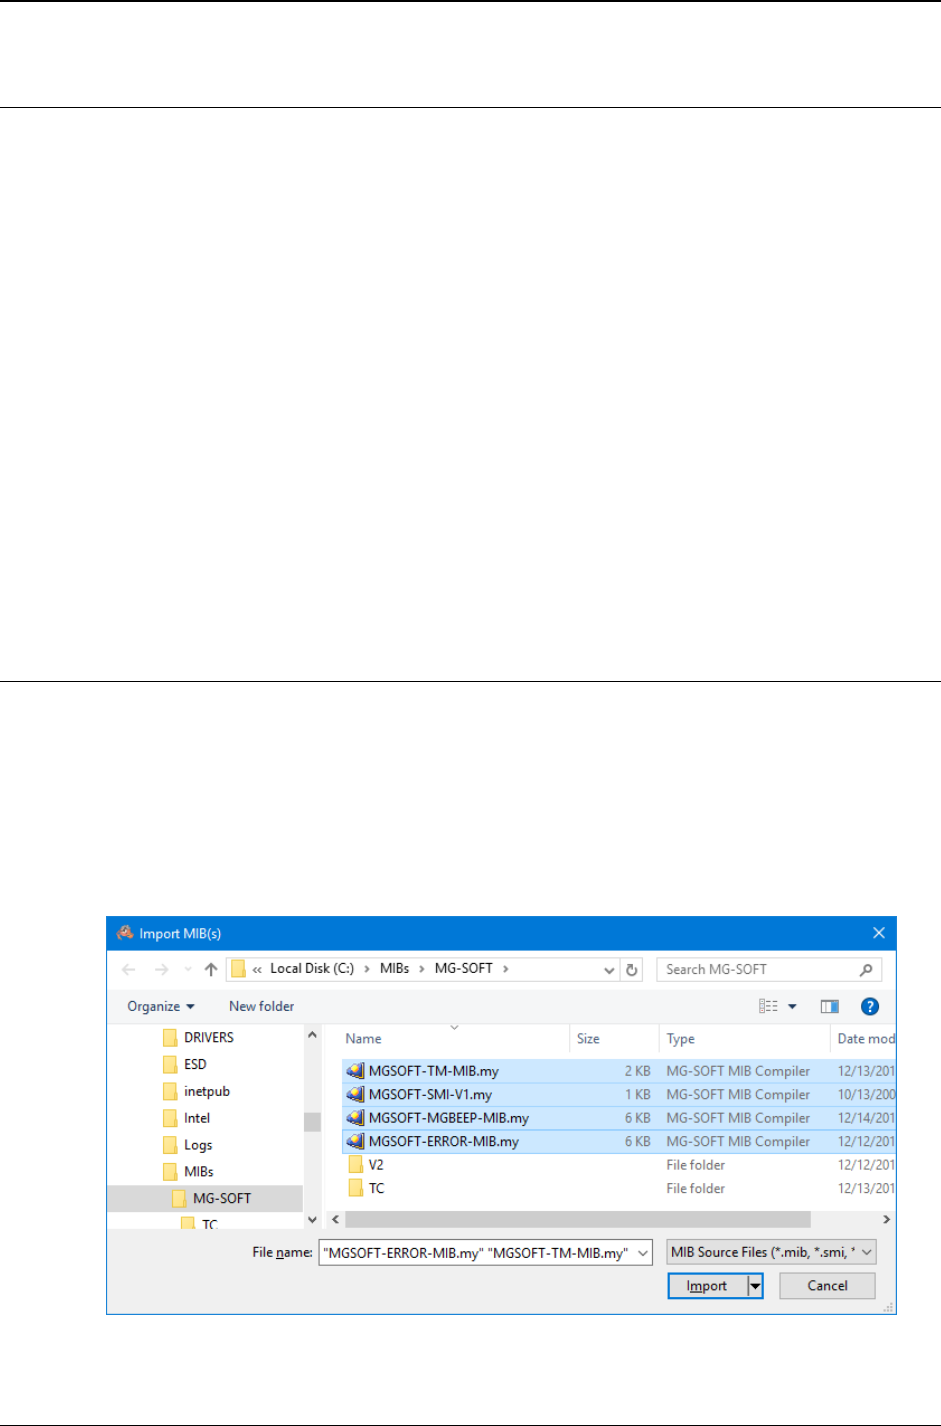
Task: Select file MGSOFT-MGBEEP-MIB.my
Action: coord(448,1118)
